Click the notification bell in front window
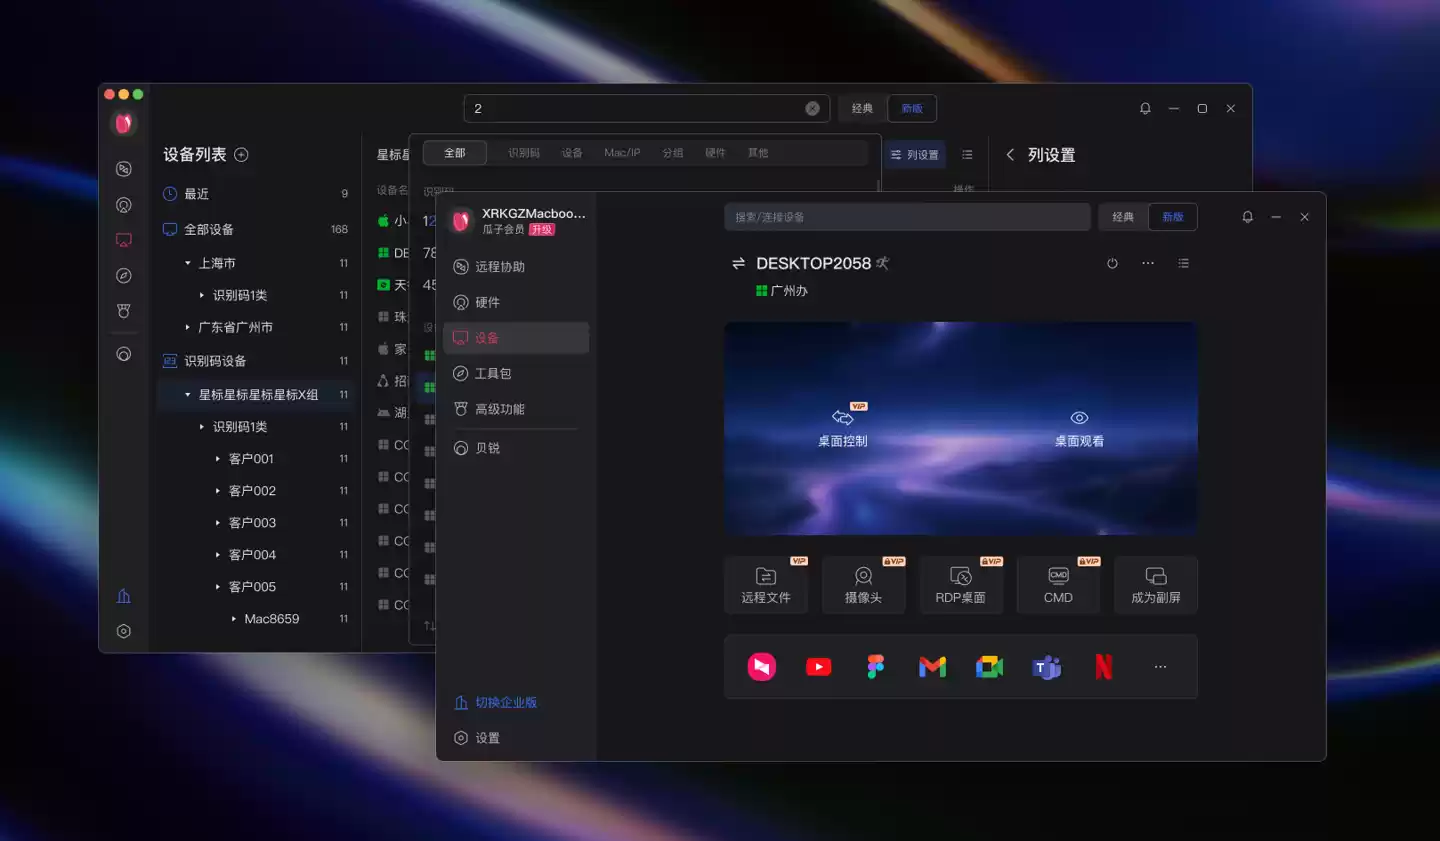Viewport: 1440px width, 841px height. [x=1247, y=217]
